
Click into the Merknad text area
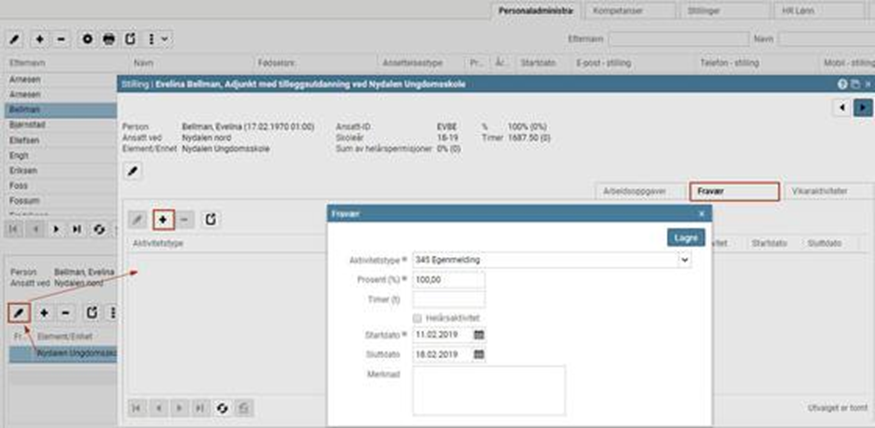tap(489, 389)
